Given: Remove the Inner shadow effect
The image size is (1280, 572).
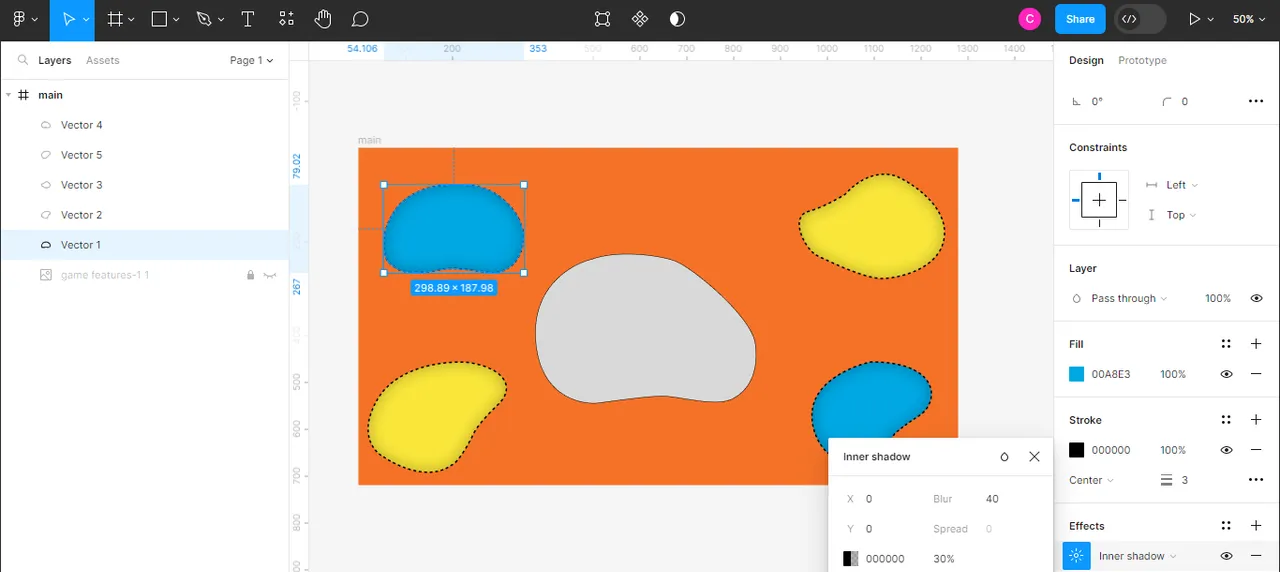Looking at the screenshot, I should [1256, 556].
